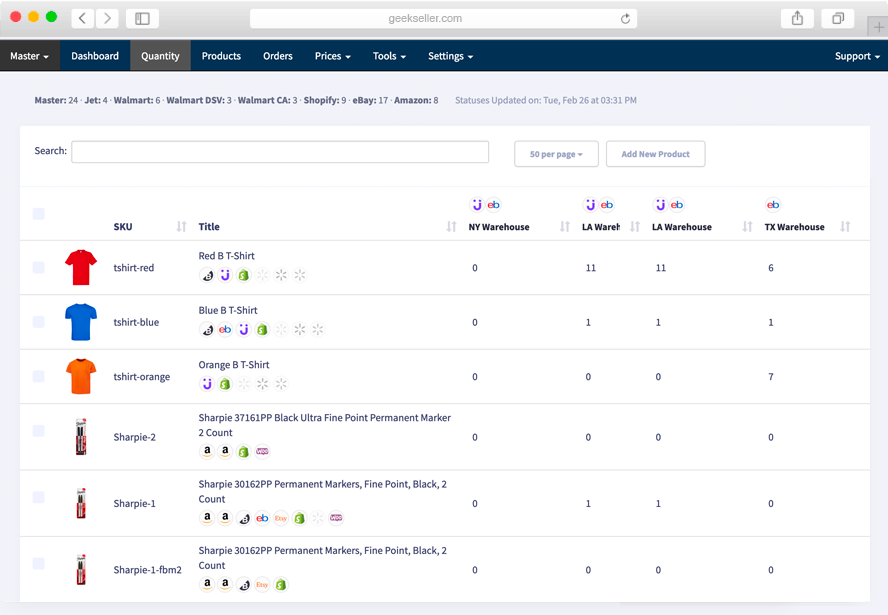Tick the Sharpie-2 row checkbox
Viewport: 888px width, 615px height.
click(39, 431)
